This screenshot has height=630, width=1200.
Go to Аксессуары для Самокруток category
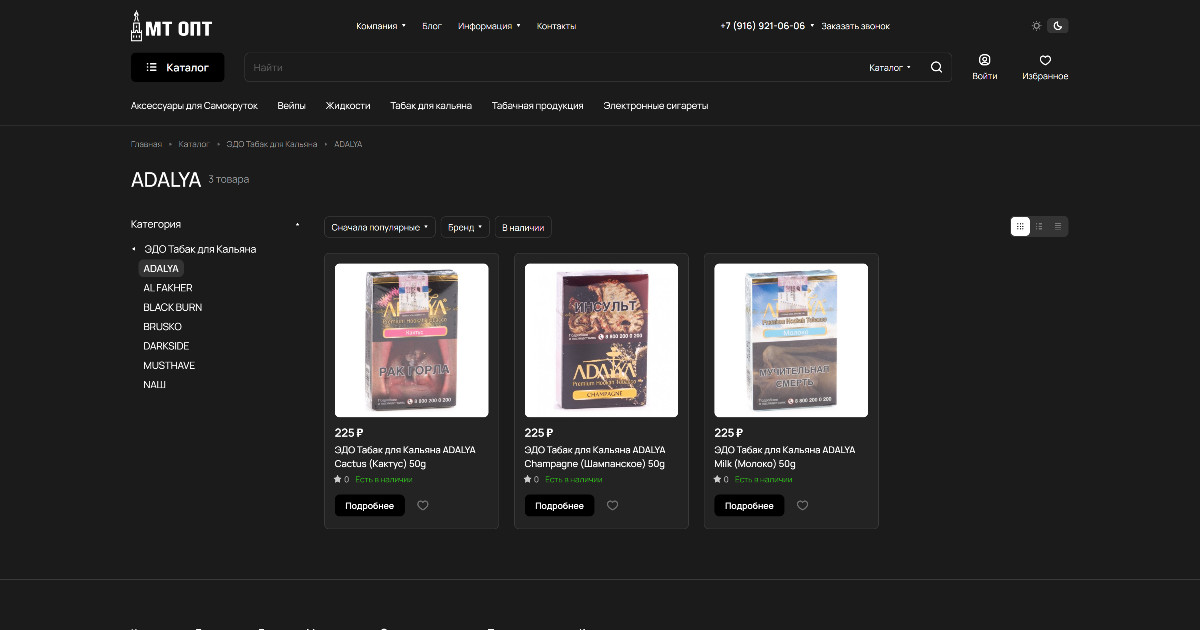(194, 105)
